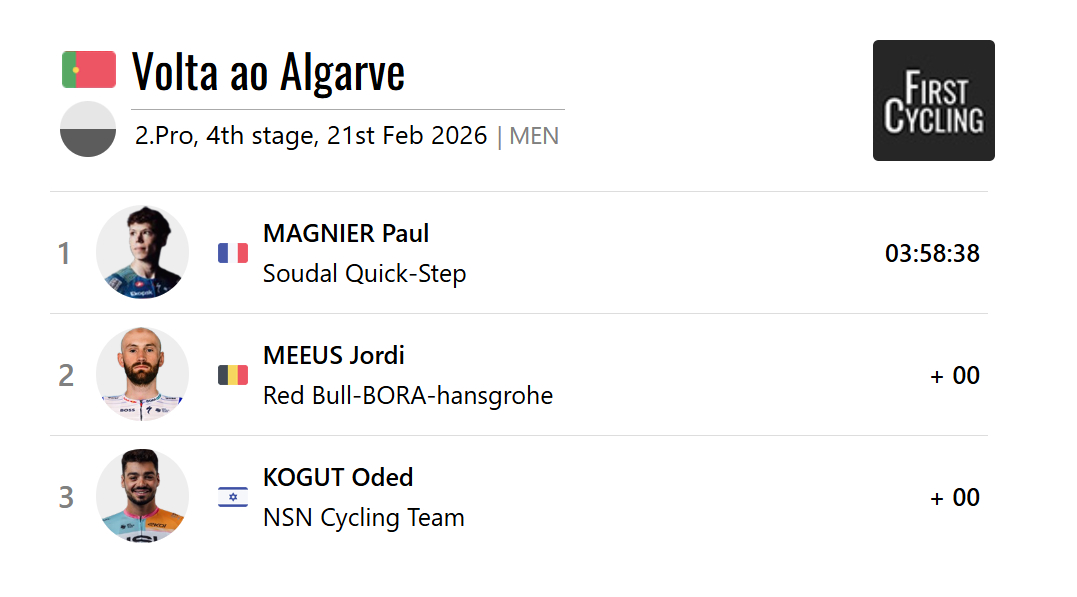
Task: Open rider MAGNIER Paul's profile
Action: pos(346,234)
